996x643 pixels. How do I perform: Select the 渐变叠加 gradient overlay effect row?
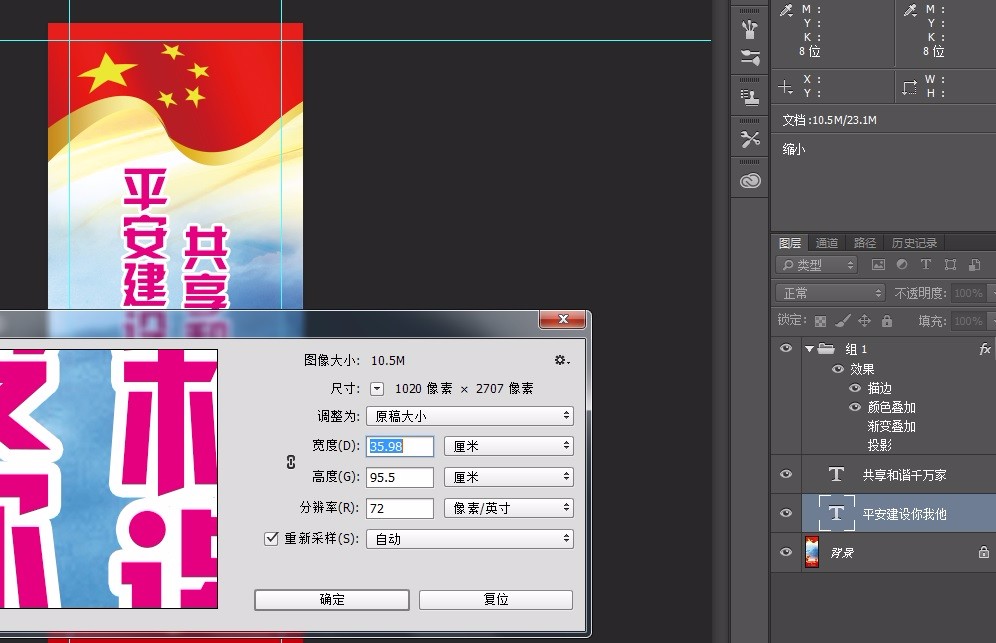892,426
